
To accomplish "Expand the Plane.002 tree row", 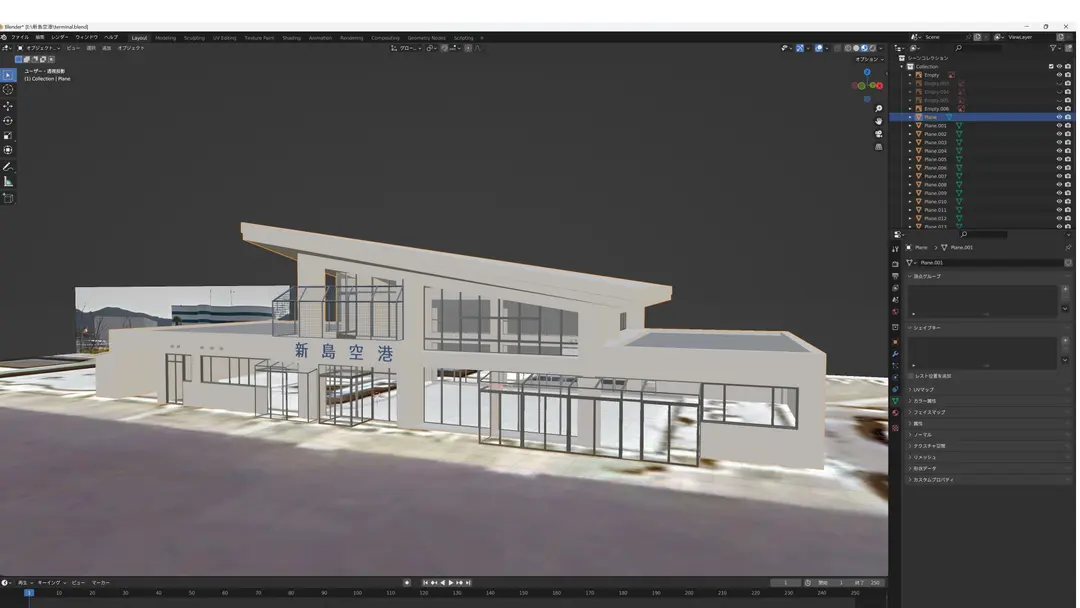I will click(x=910, y=134).
